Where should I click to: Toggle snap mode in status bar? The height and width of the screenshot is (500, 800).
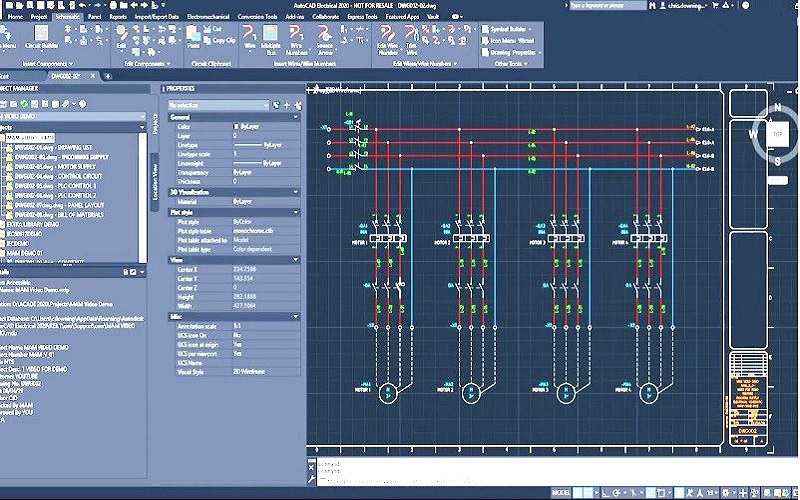click(x=590, y=493)
